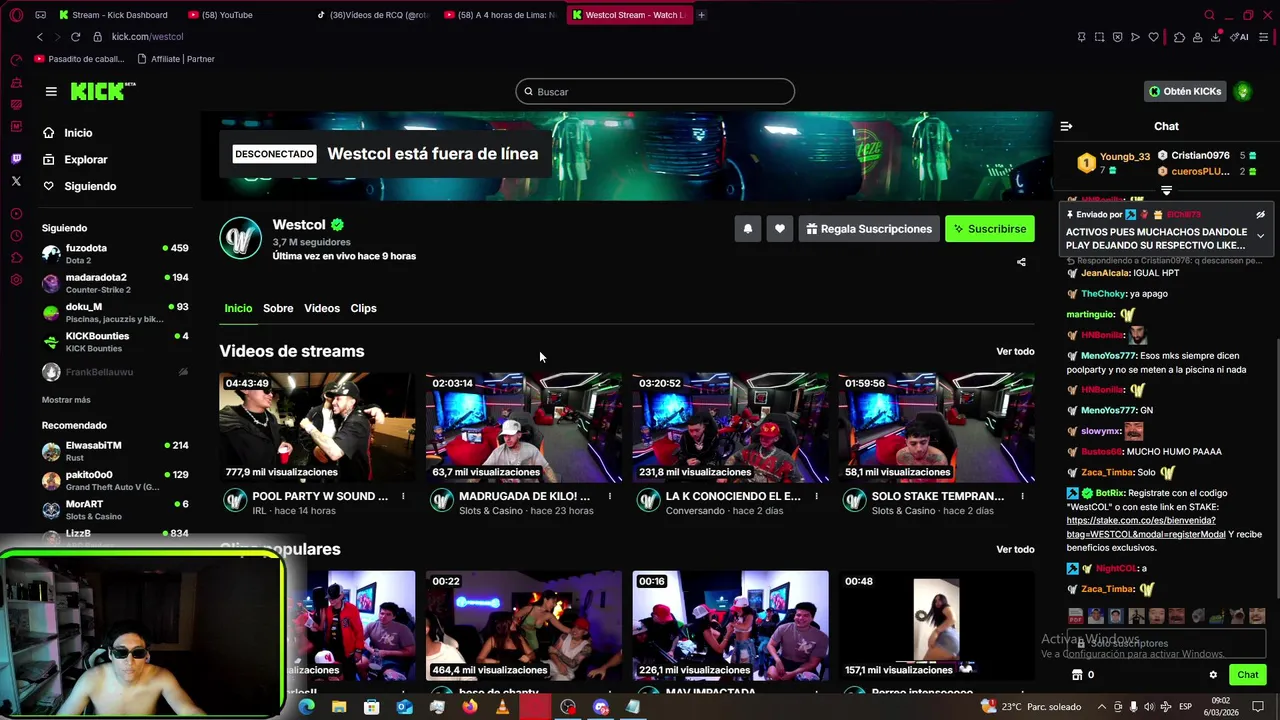Open Firefox from the taskbar
This screenshot has height=720, width=1280.
[470, 707]
